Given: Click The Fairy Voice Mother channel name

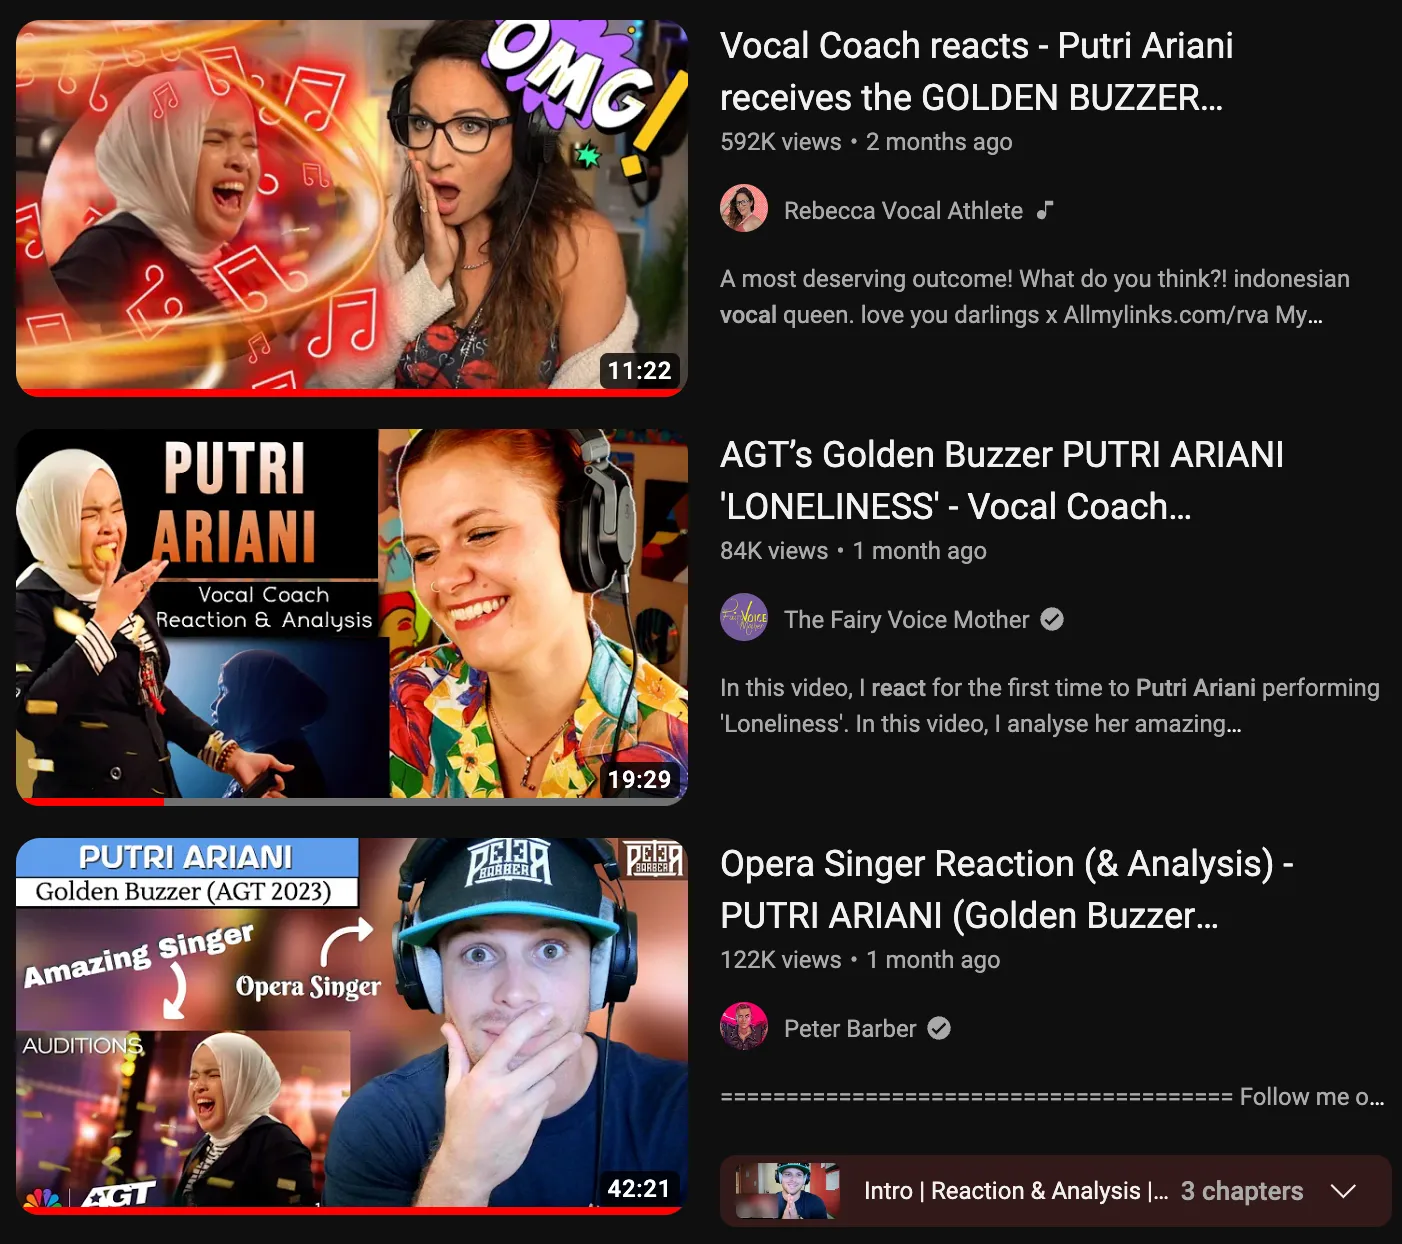Looking at the screenshot, I should click(x=906, y=619).
